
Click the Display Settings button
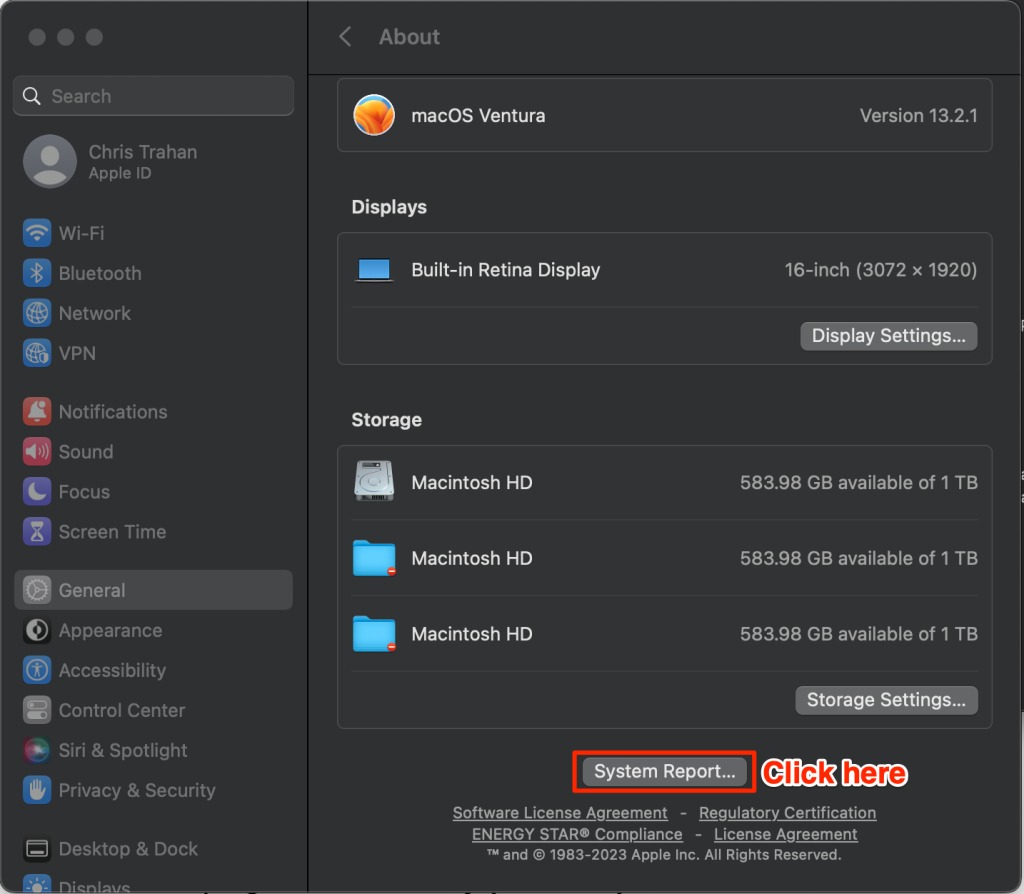pos(888,336)
